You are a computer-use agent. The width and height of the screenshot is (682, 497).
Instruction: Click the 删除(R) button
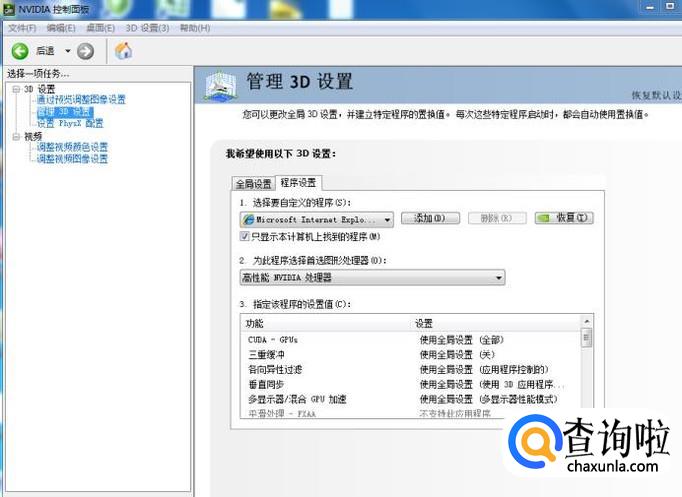click(x=497, y=218)
